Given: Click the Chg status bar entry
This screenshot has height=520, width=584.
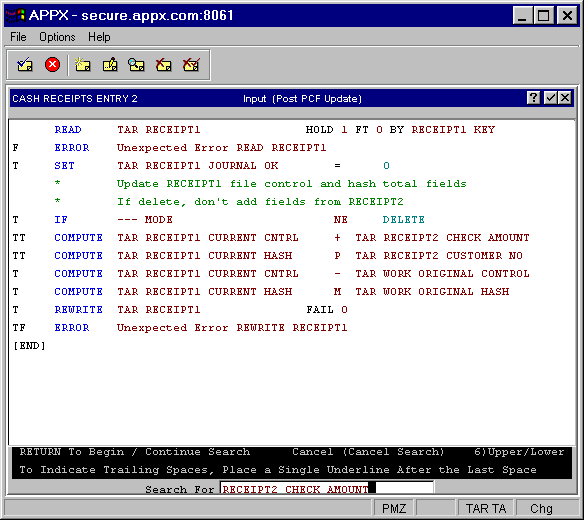Looking at the screenshot, I should tap(541, 508).
